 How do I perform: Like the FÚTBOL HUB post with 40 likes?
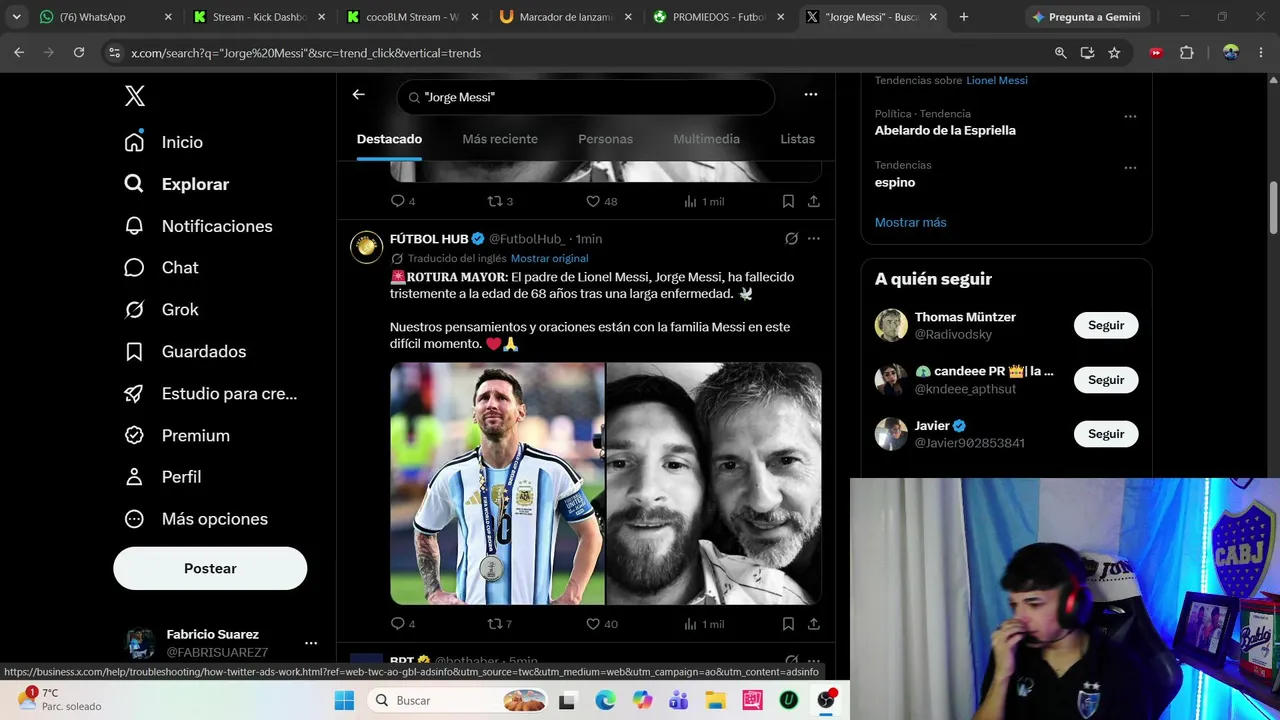pyautogui.click(x=593, y=624)
